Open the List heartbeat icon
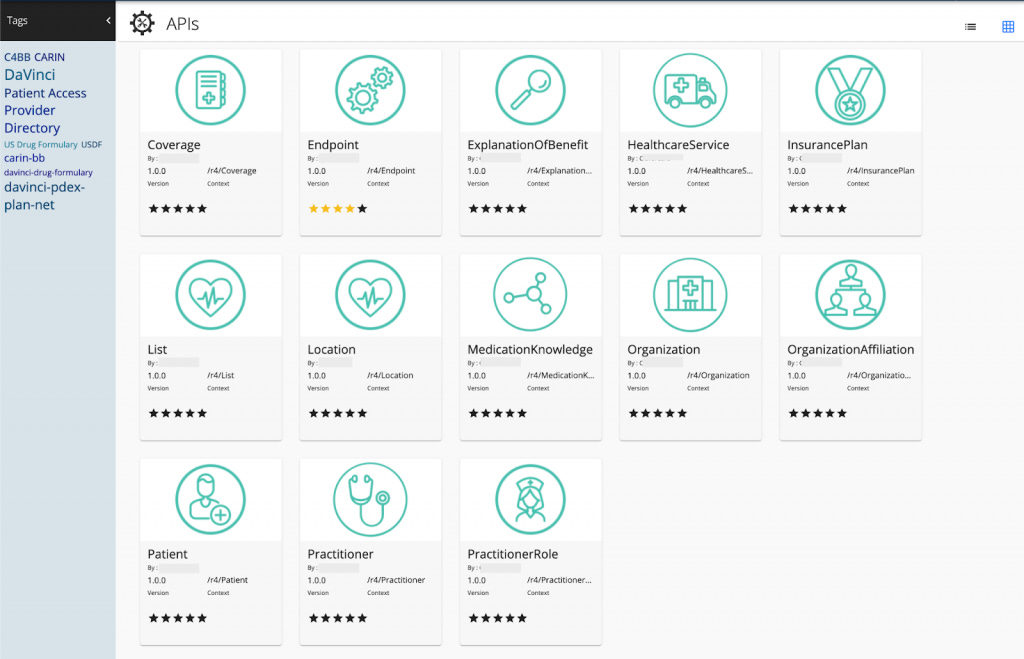Viewport: 1024px width, 659px height. point(210,295)
